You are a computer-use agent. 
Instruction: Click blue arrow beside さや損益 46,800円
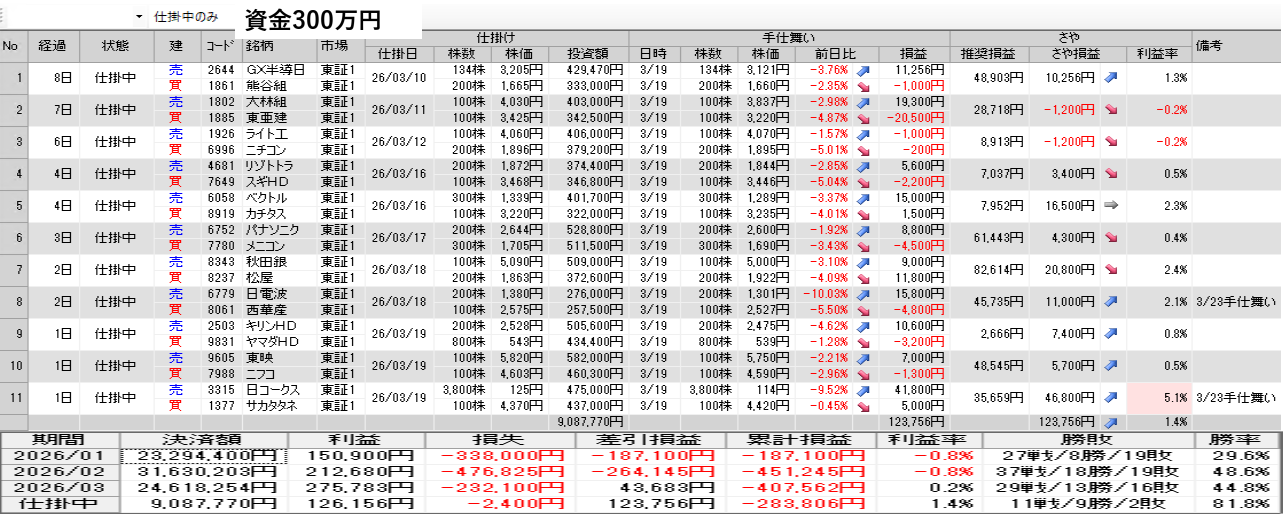tap(1111, 398)
